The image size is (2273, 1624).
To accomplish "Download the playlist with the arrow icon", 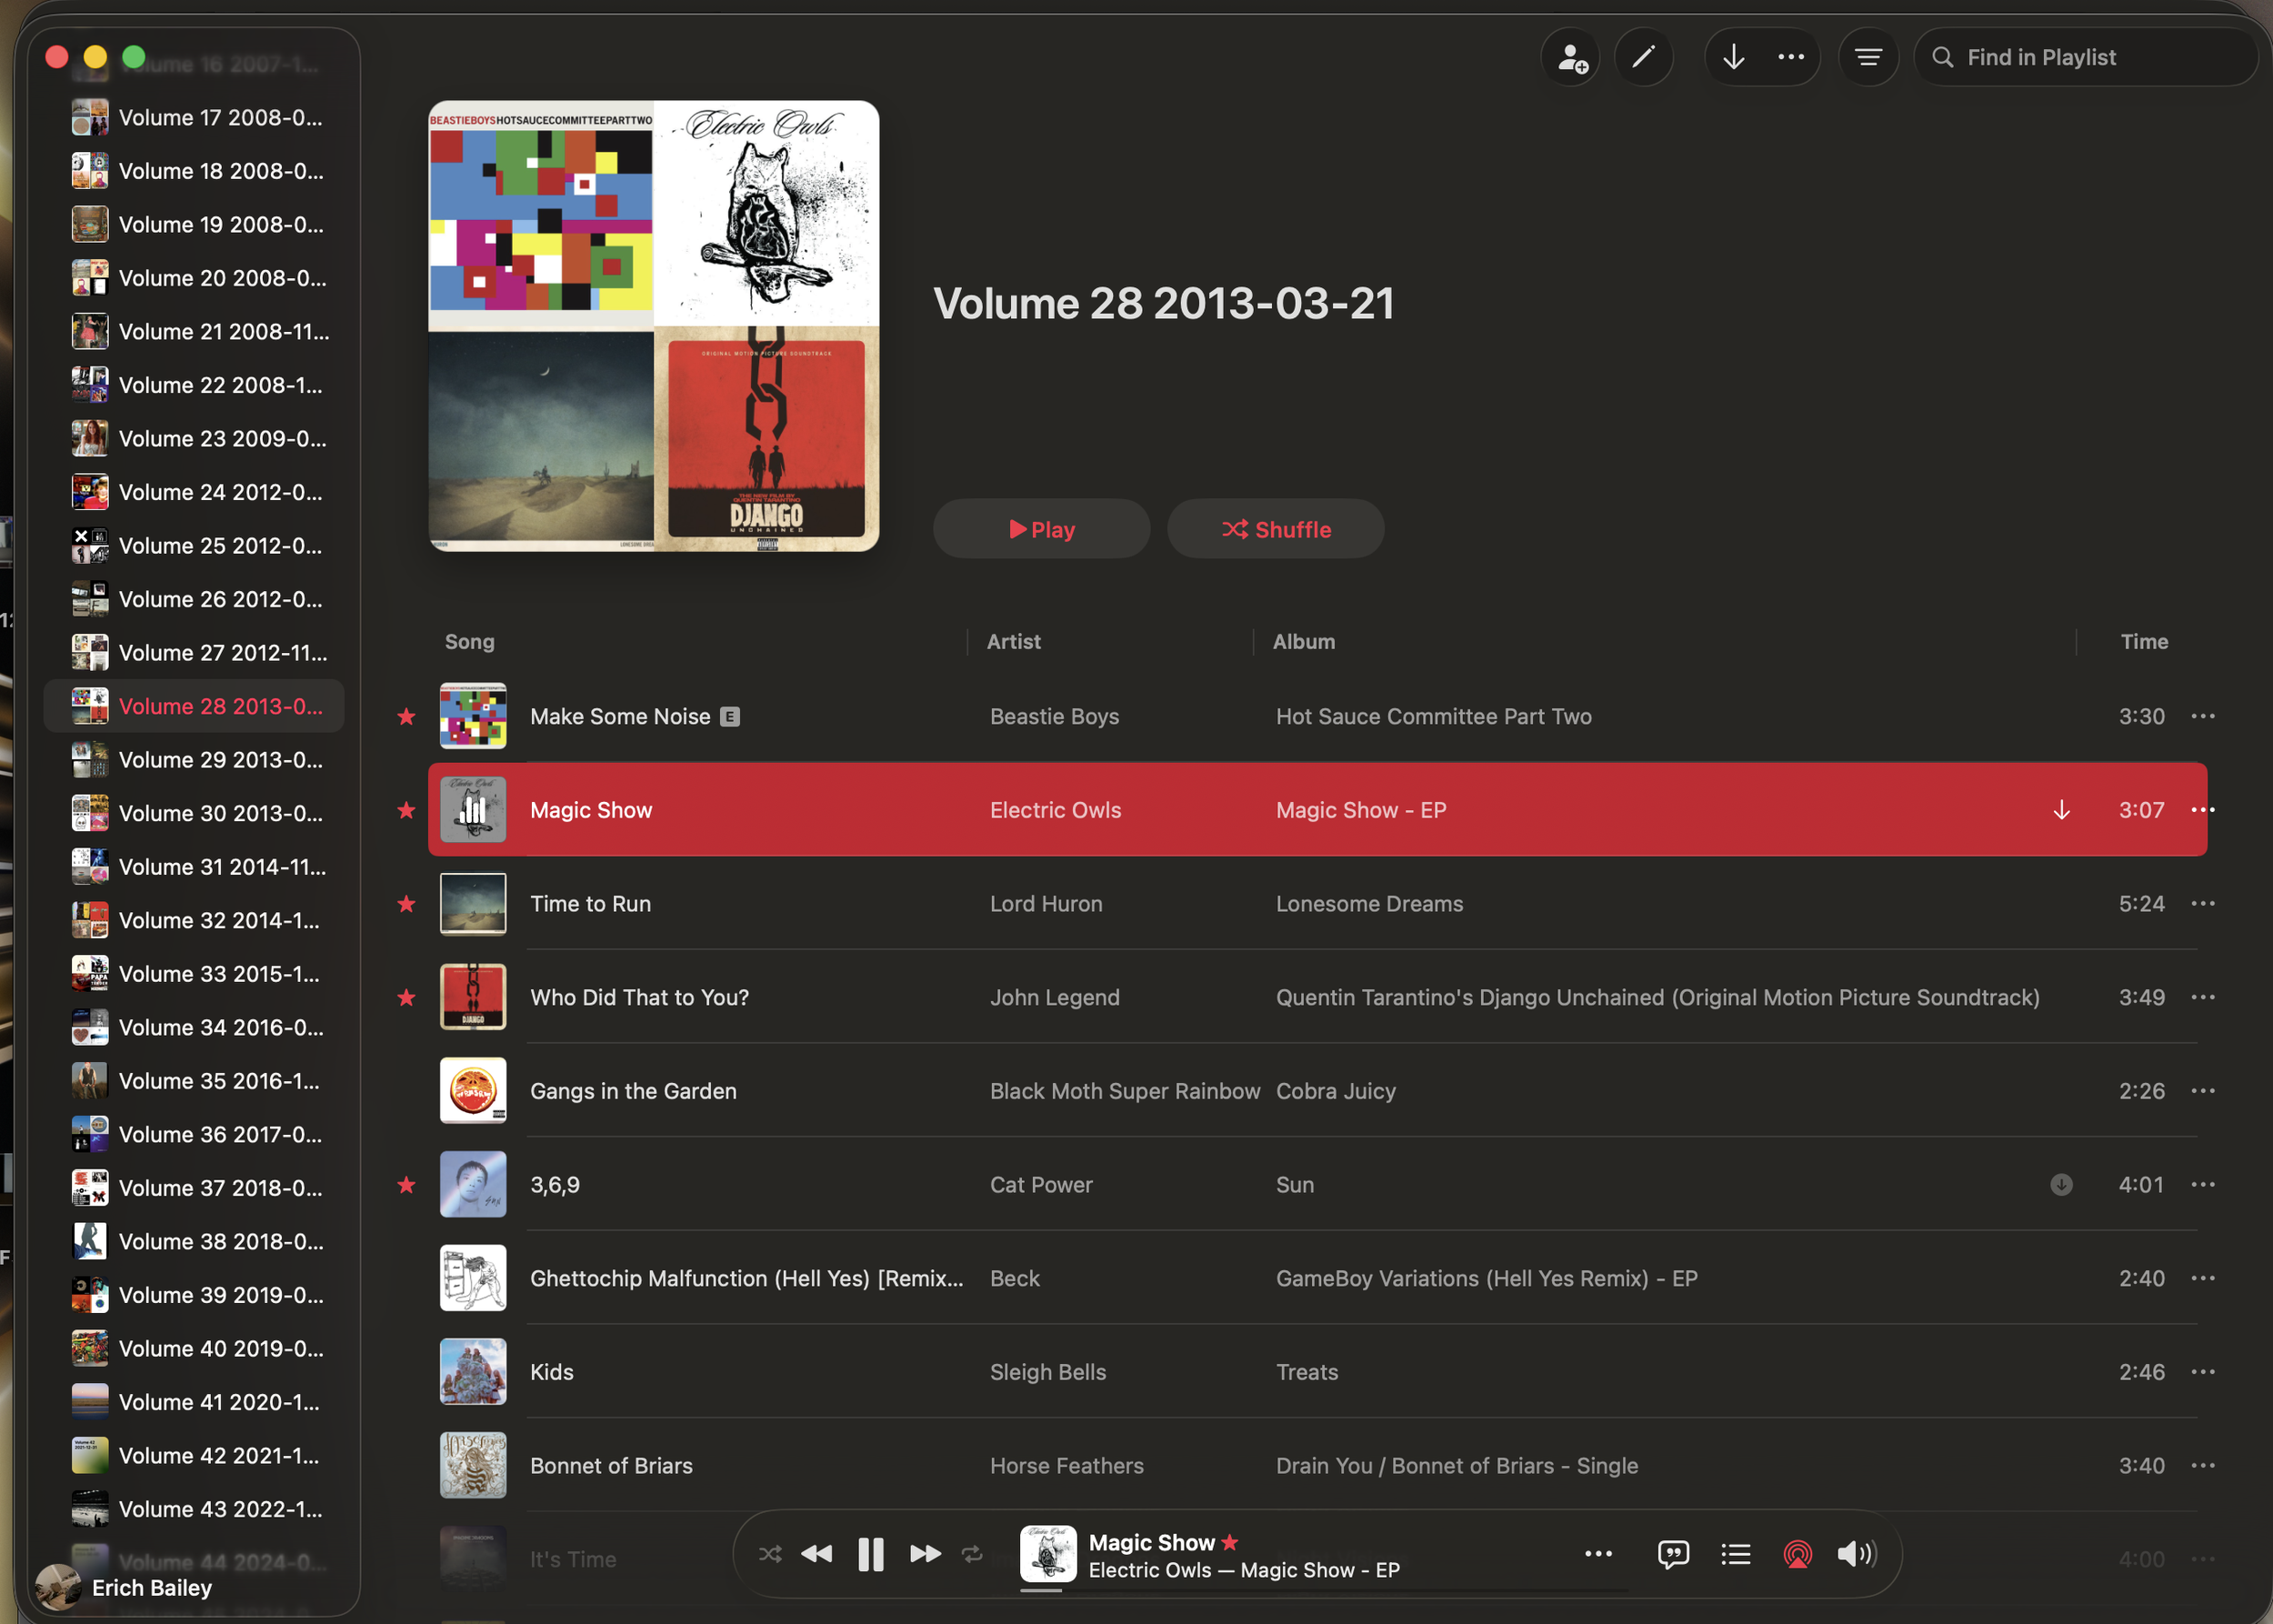I will coord(1733,58).
